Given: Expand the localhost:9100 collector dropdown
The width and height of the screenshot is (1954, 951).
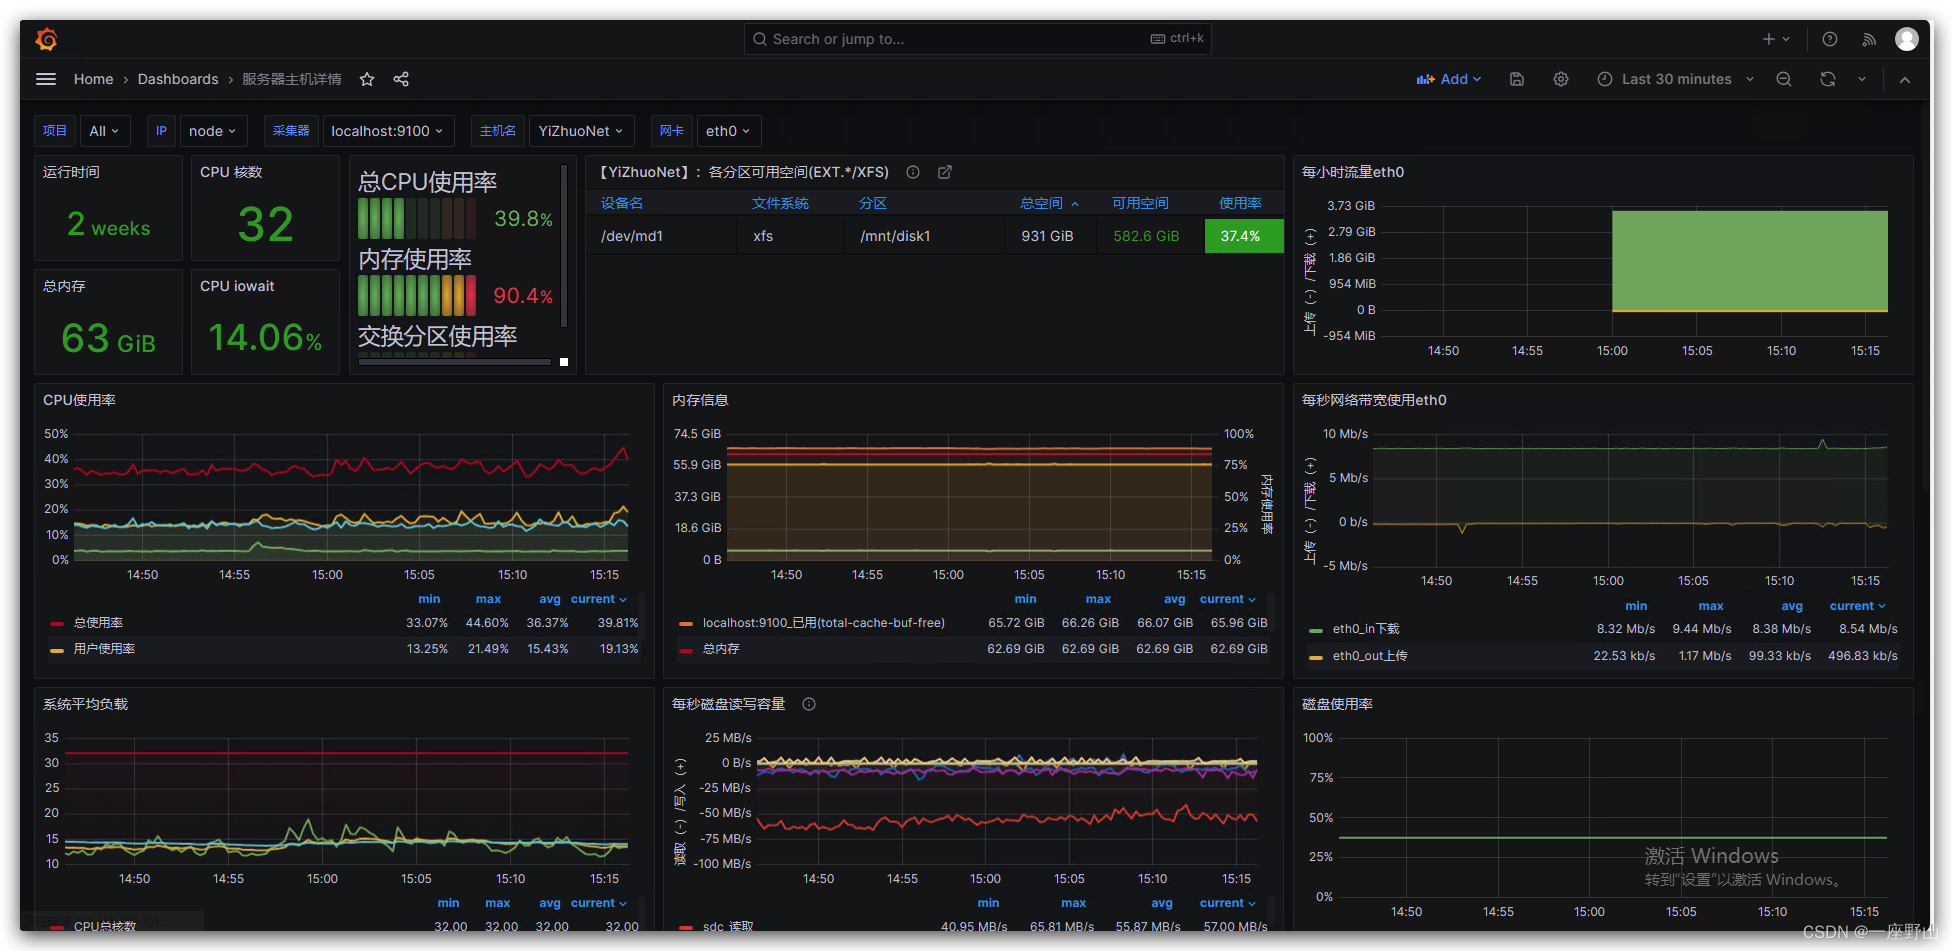Looking at the screenshot, I should click(x=387, y=131).
